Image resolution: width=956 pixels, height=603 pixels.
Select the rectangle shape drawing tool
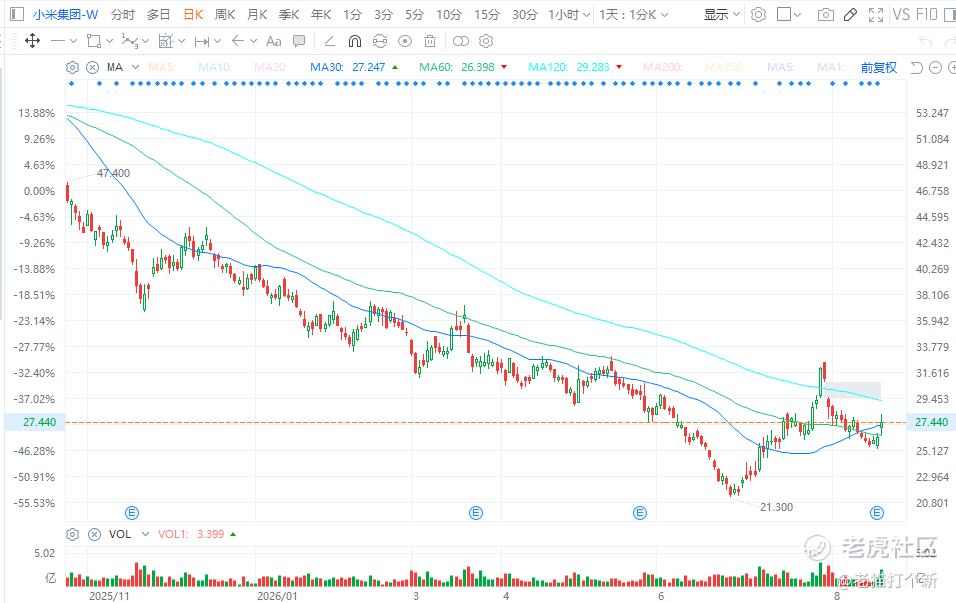[x=93, y=41]
